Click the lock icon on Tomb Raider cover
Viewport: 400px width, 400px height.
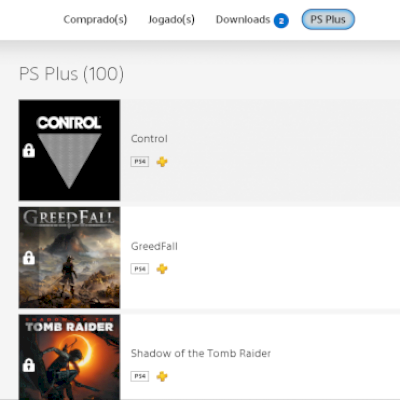pos(29,365)
